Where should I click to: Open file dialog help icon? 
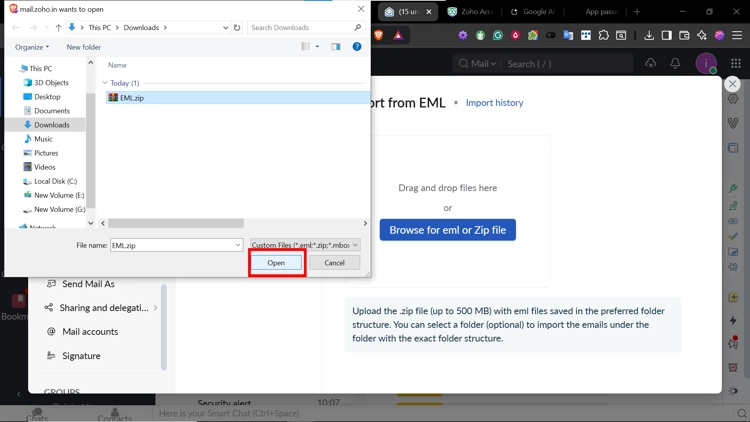point(357,46)
